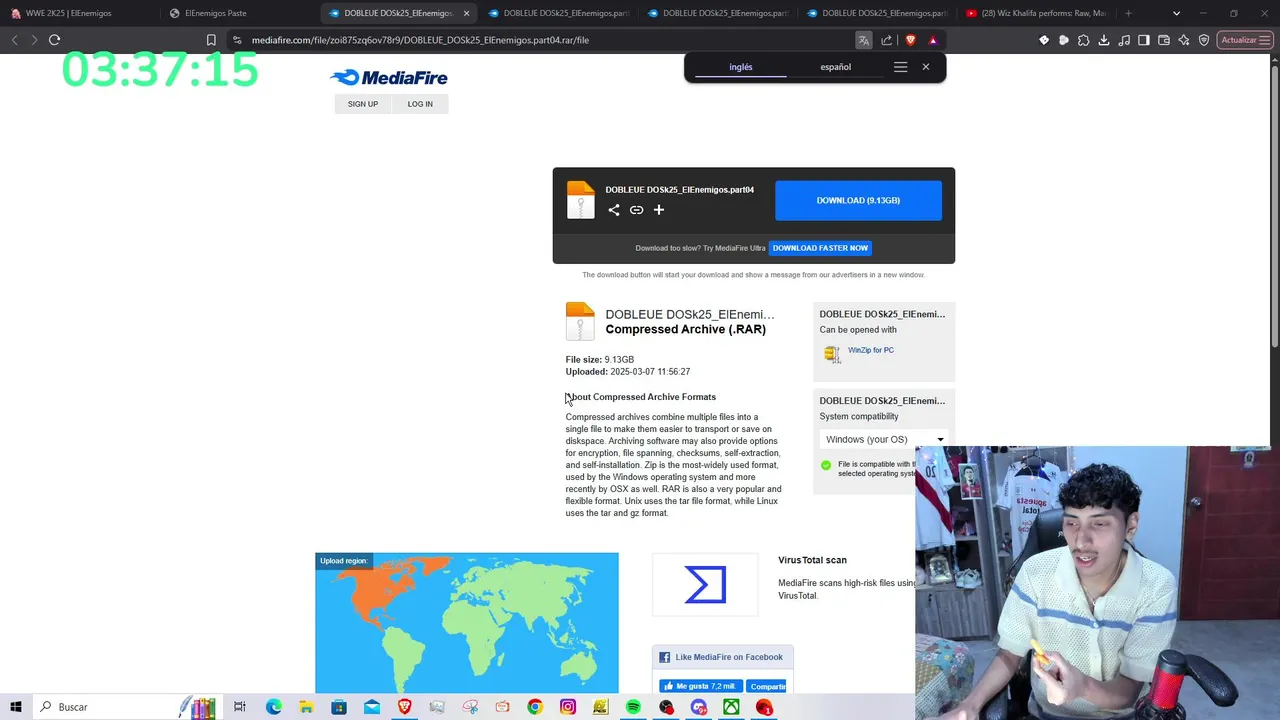Open Microsoft Edge from the taskbar
The height and width of the screenshot is (720, 1280).
click(x=273, y=707)
